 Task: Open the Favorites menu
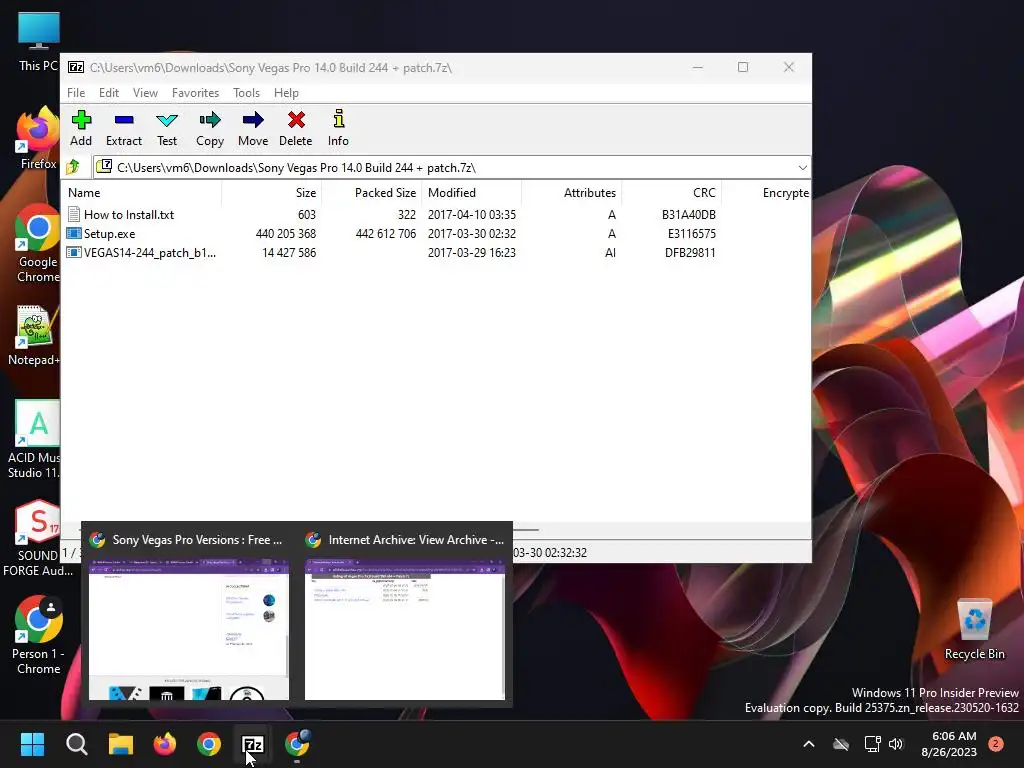[x=195, y=93]
